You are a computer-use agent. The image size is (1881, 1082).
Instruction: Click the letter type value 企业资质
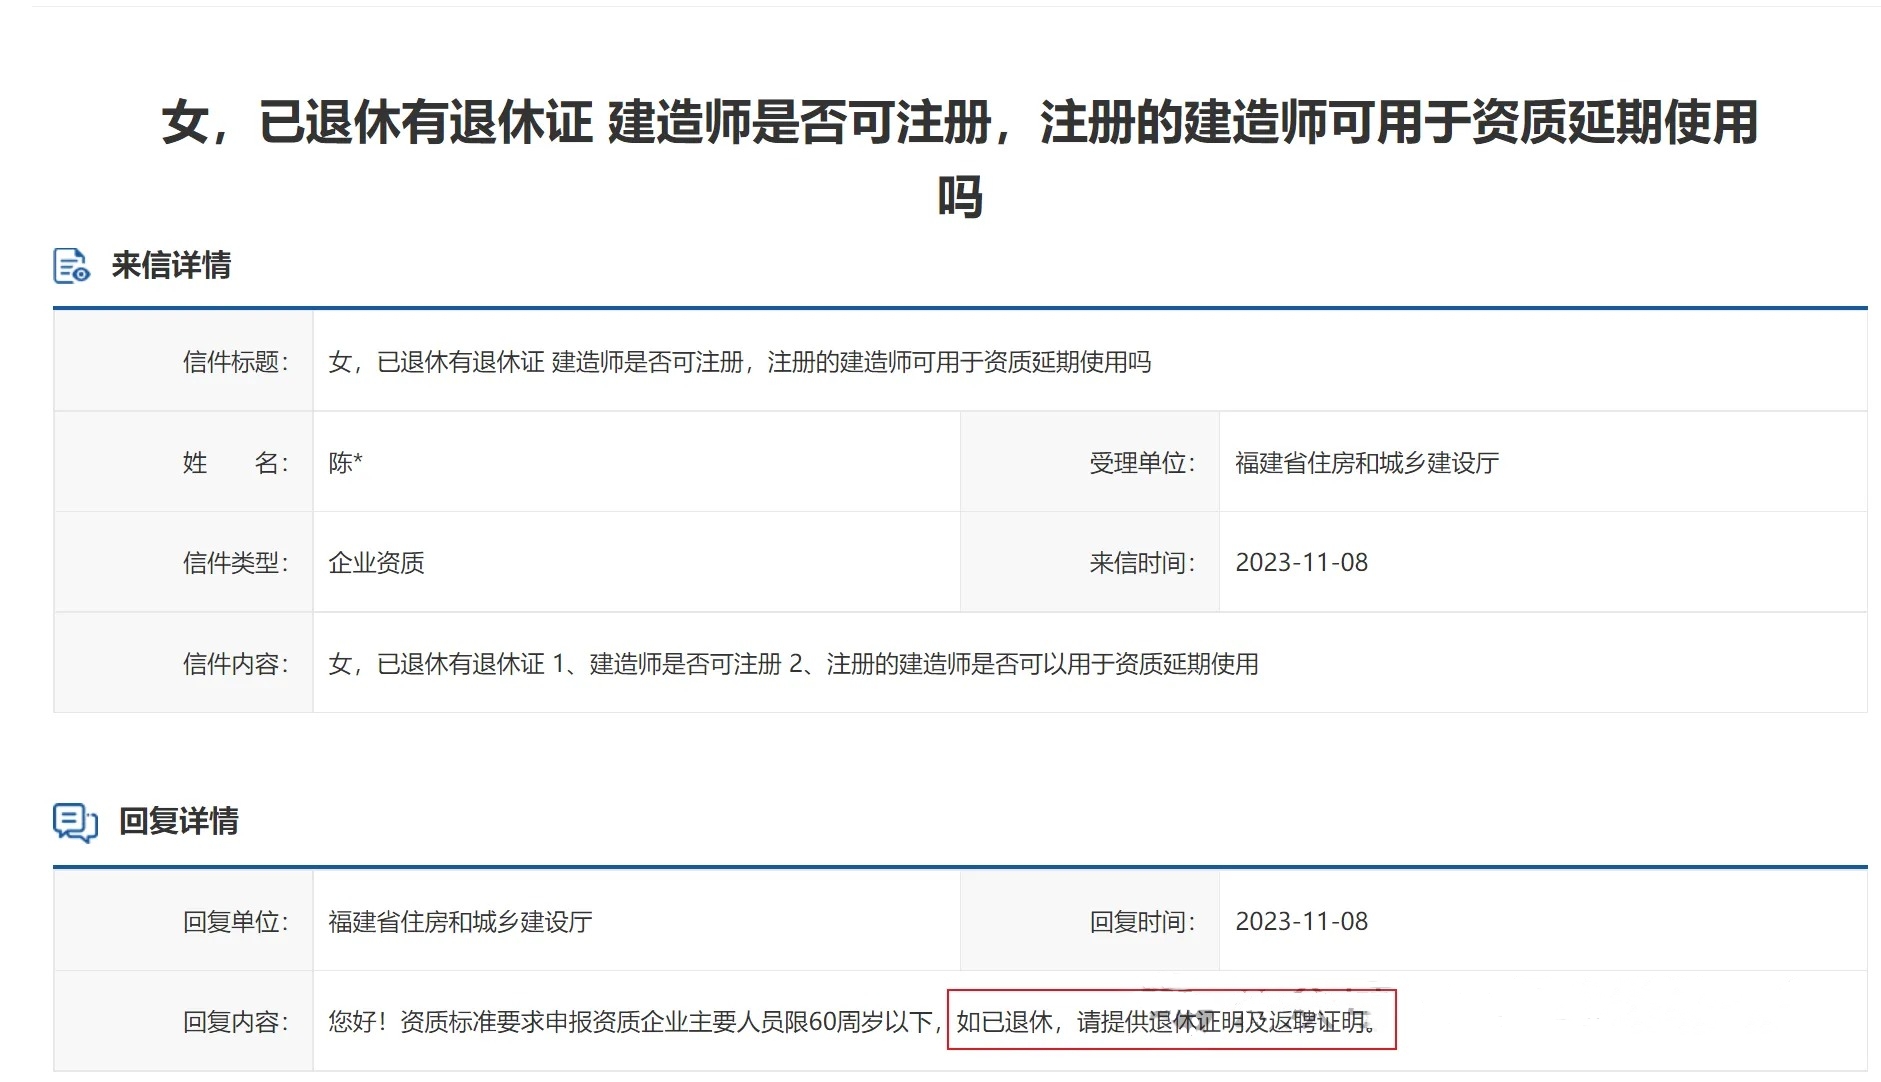coord(376,563)
